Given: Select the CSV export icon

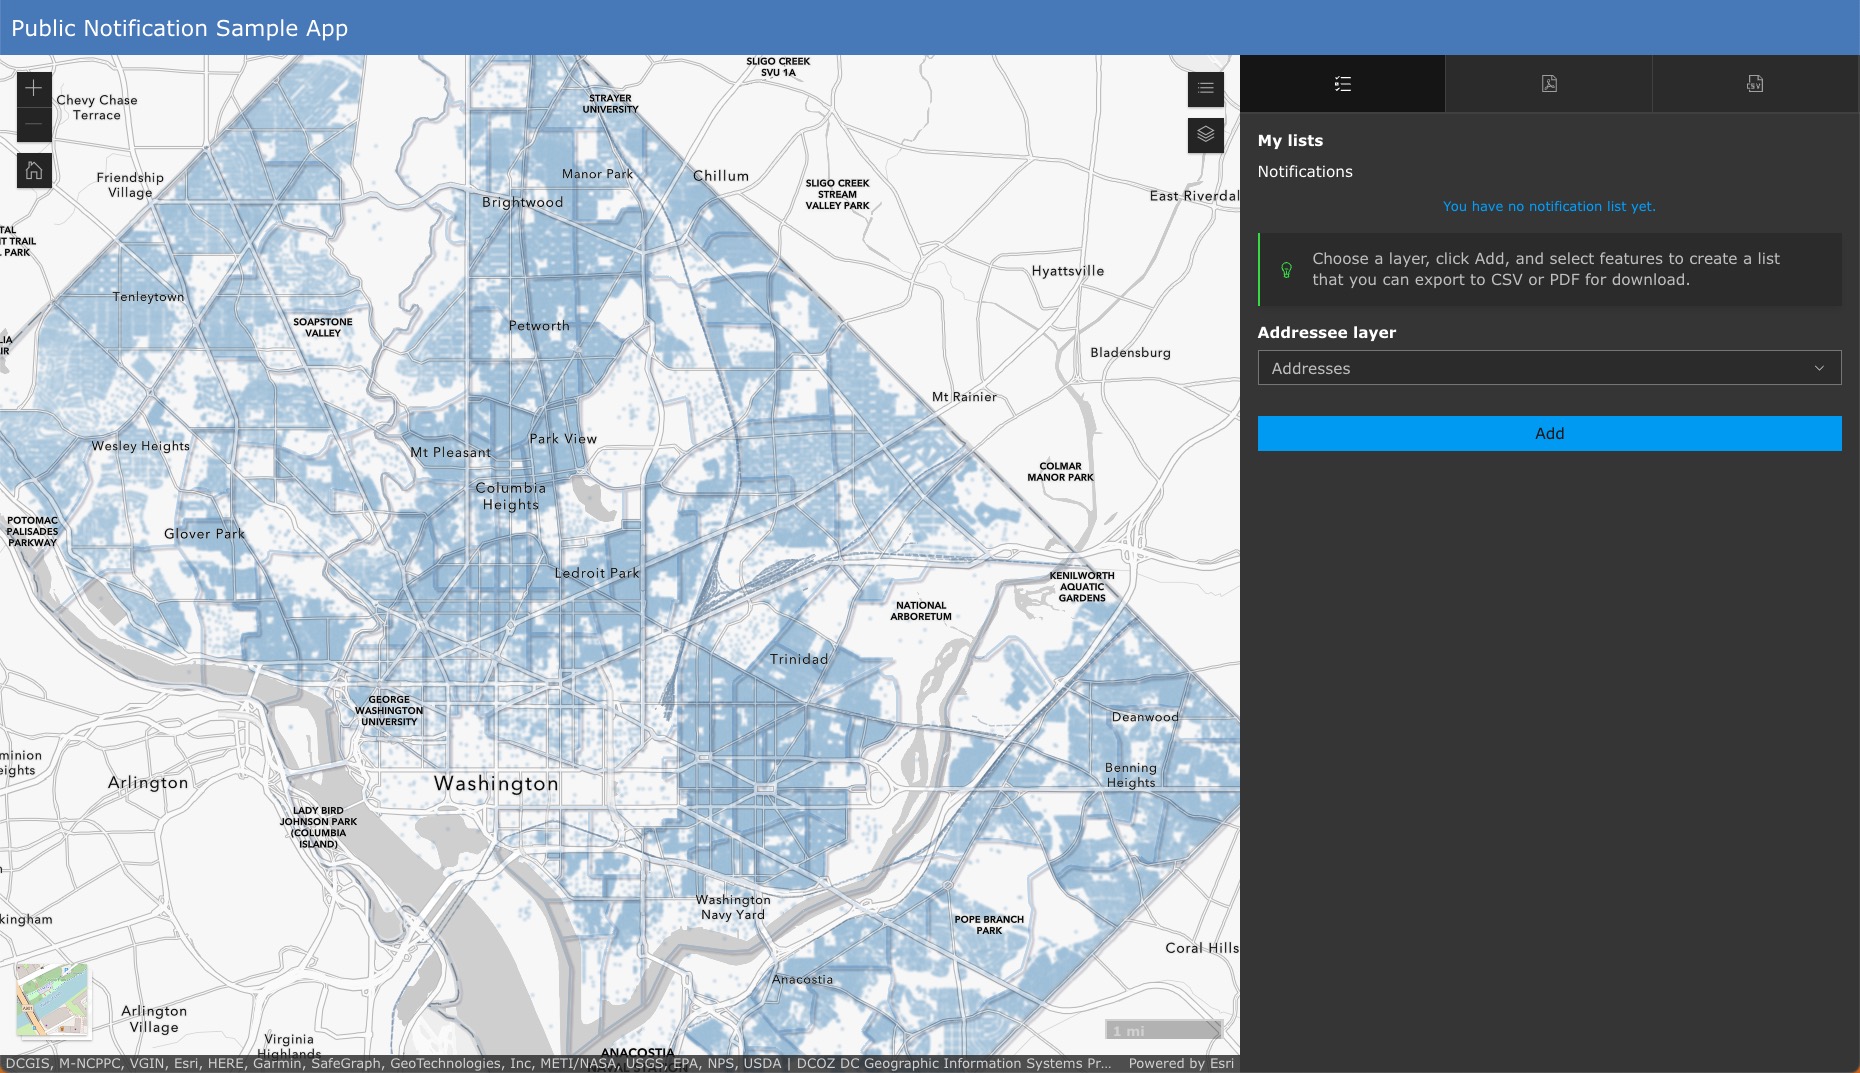Looking at the screenshot, I should 1756,84.
